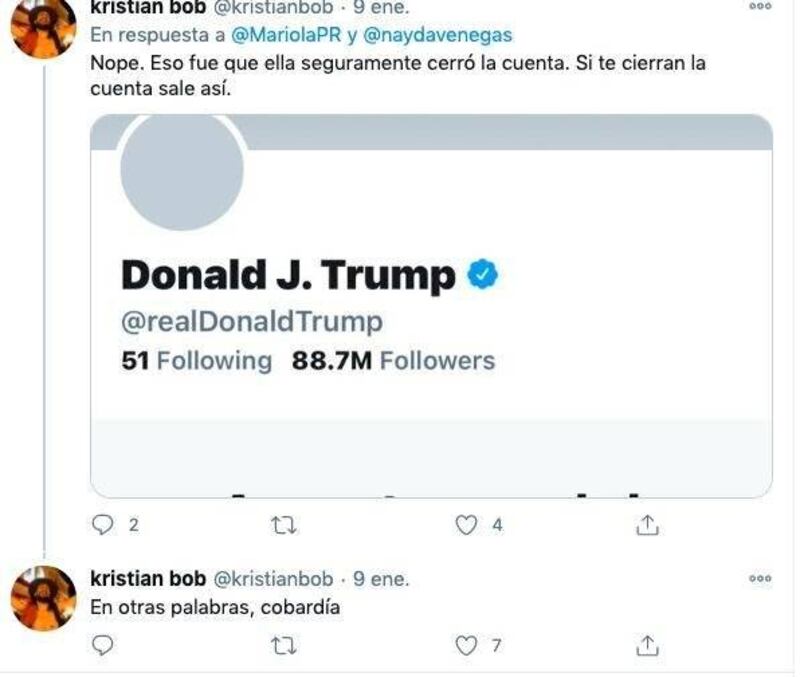Share the first tweet via share icon
The image size is (800, 677).
pyautogui.click(x=647, y=524)
